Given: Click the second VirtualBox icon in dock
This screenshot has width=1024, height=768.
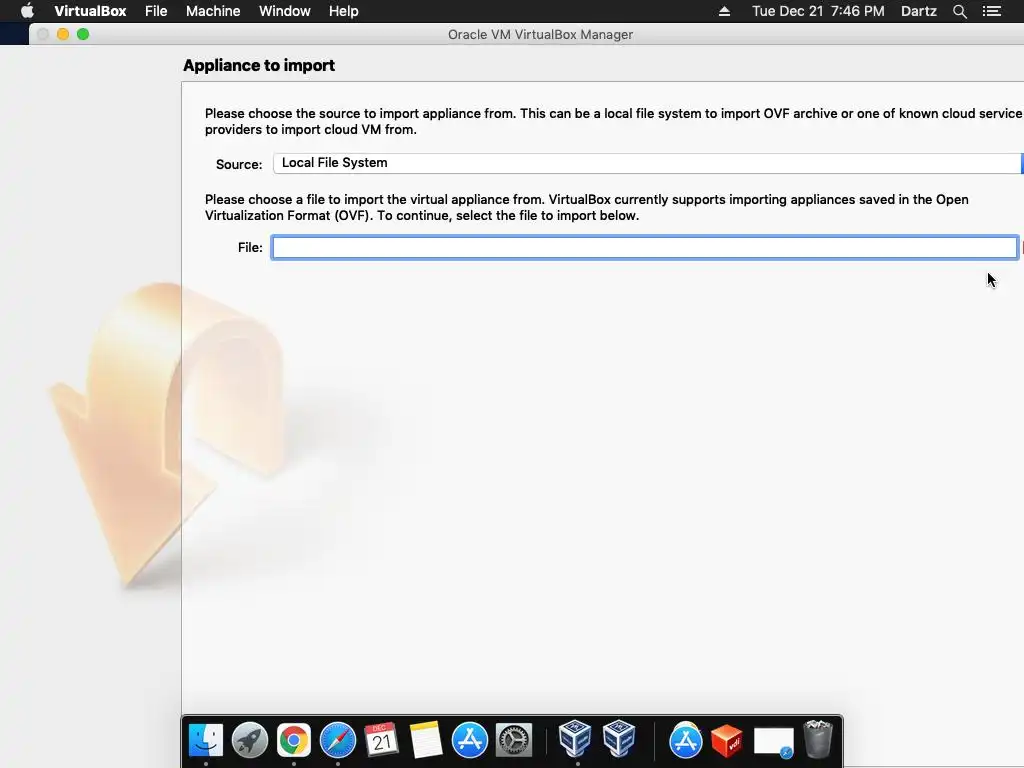Looking at the screenshot, I should (619, 739).
